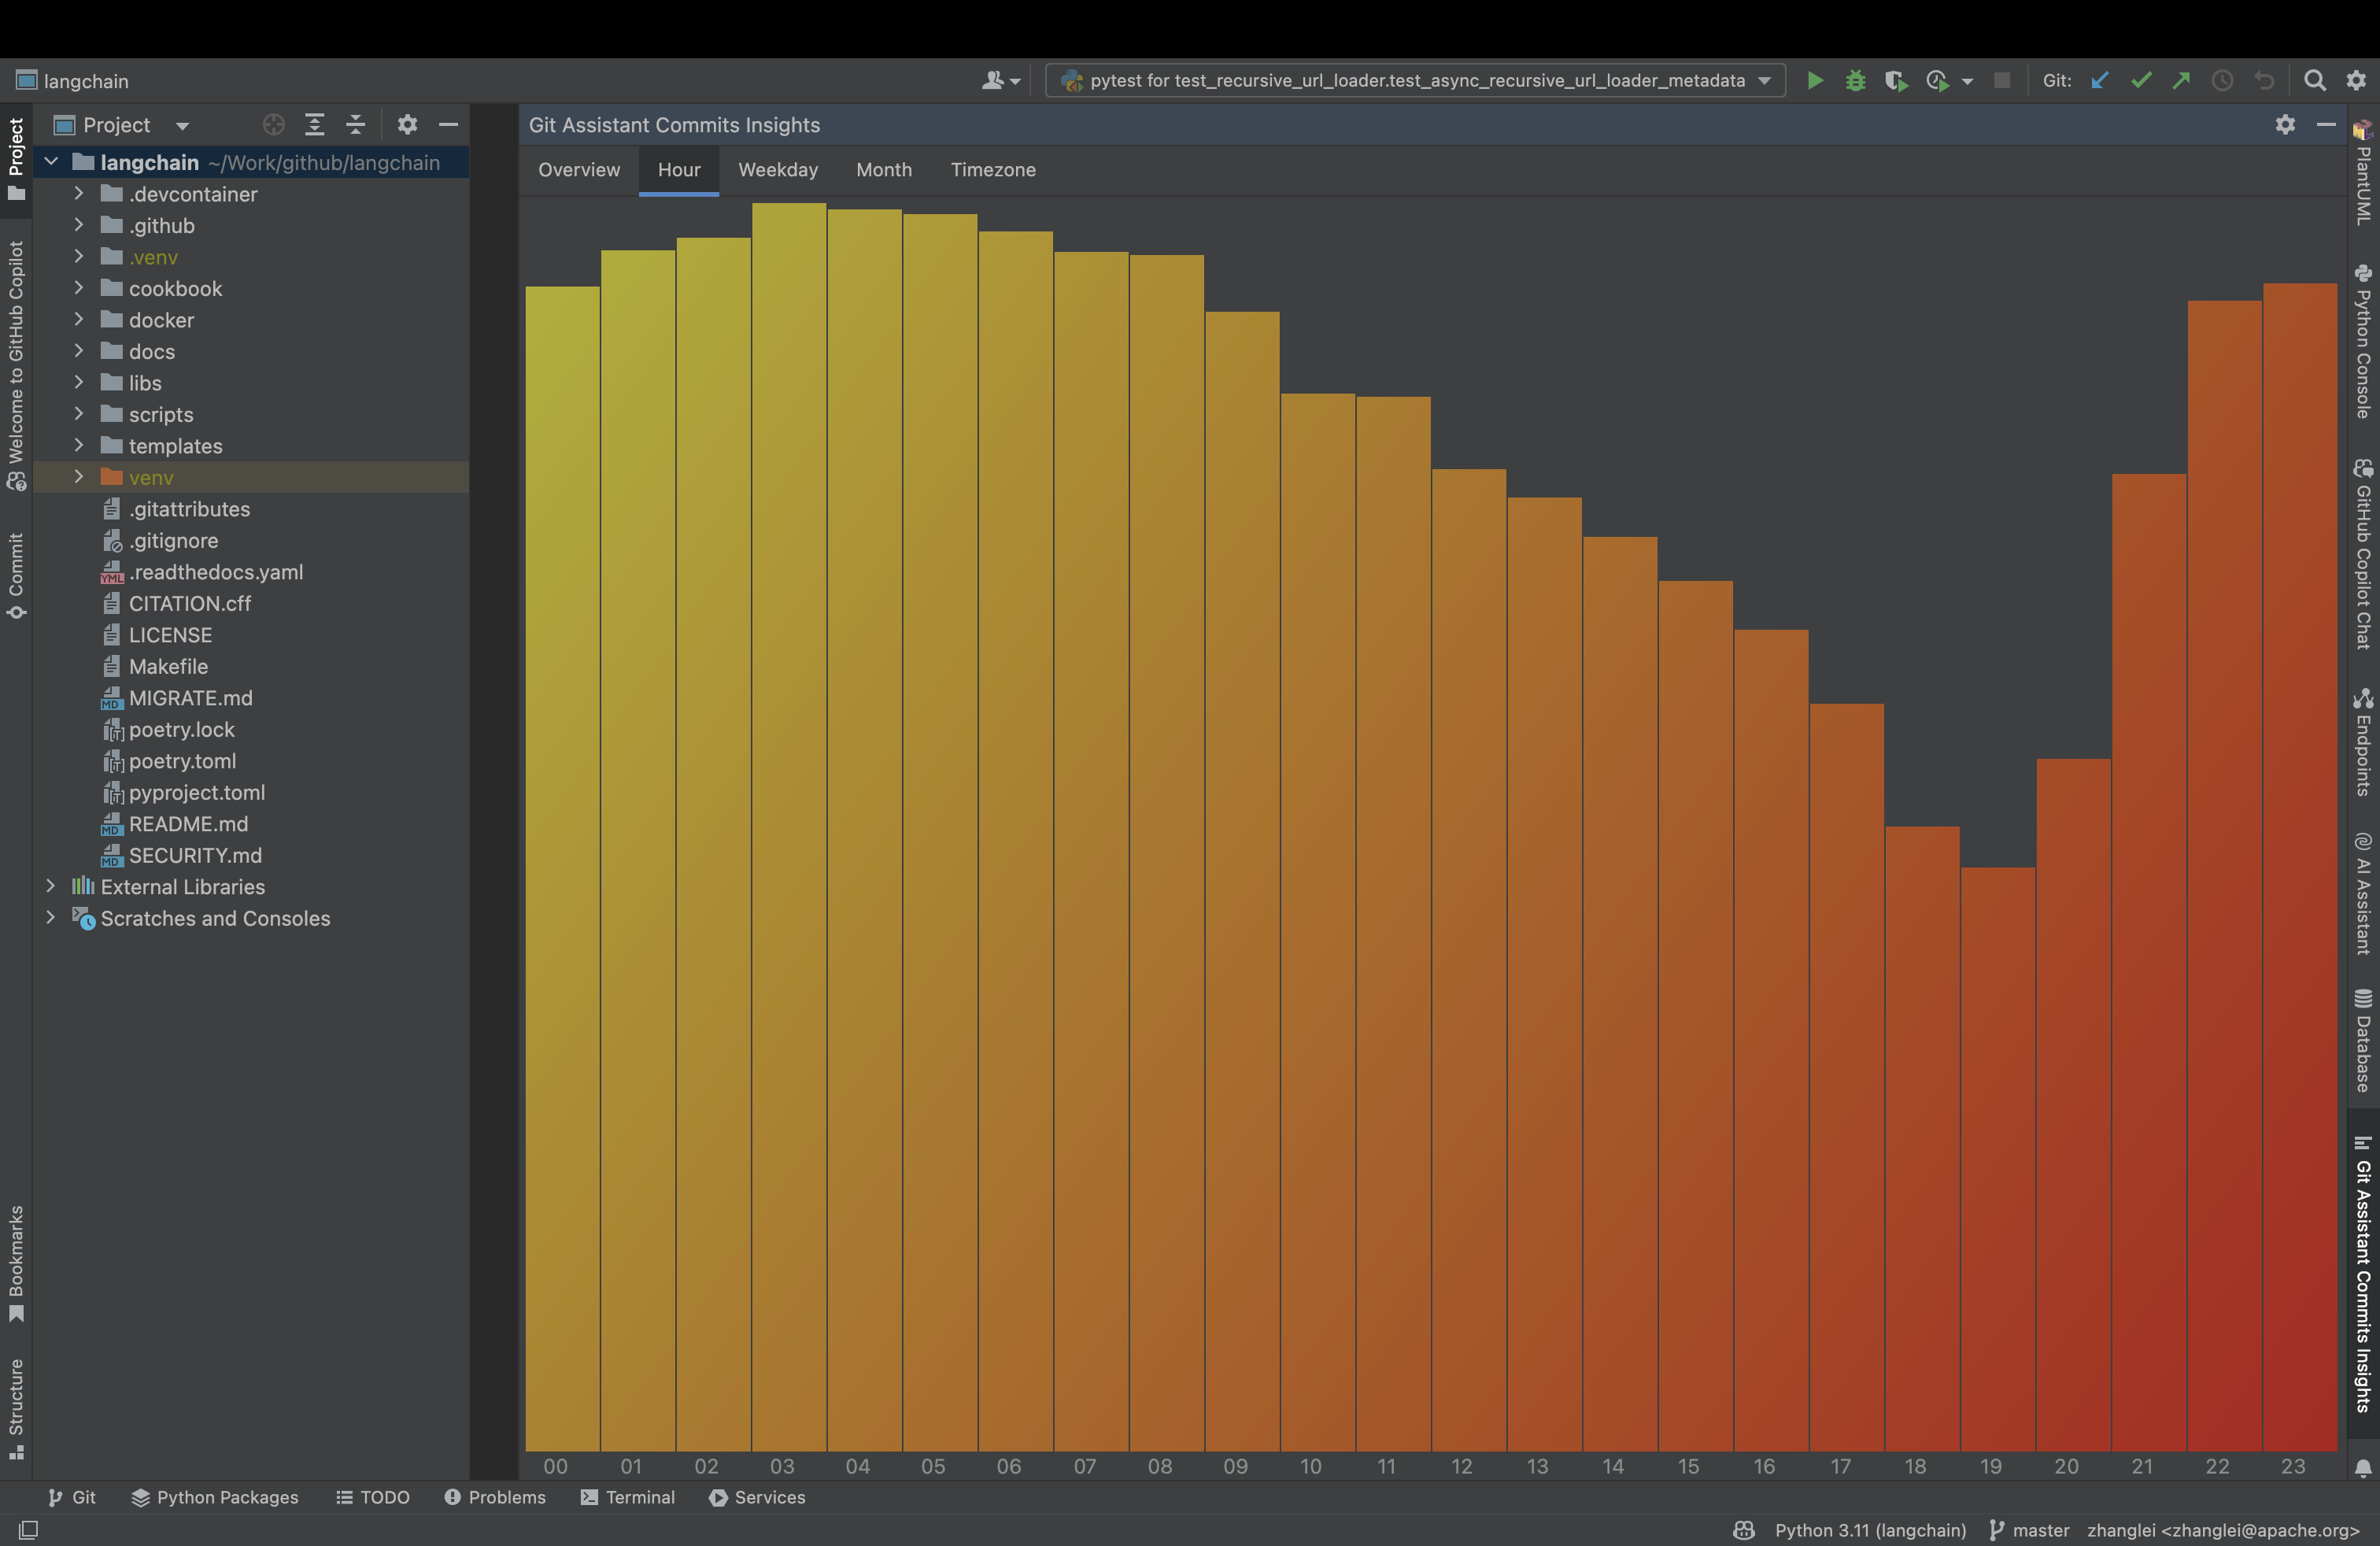The width and height of the screenshot is (2380, 1546).
Task: Expand the .github folder in project tree
Action: coord(76,224)
